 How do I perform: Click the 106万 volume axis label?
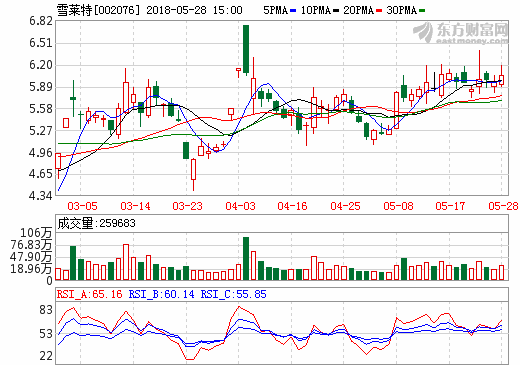point(36,232)
